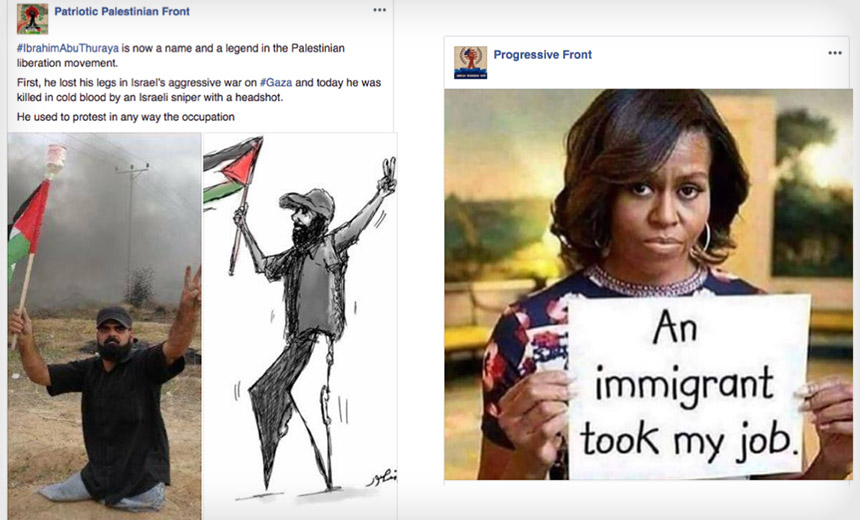Click the post text about liberation movement
The image size is (860, 520).
[x=180, y=55]
